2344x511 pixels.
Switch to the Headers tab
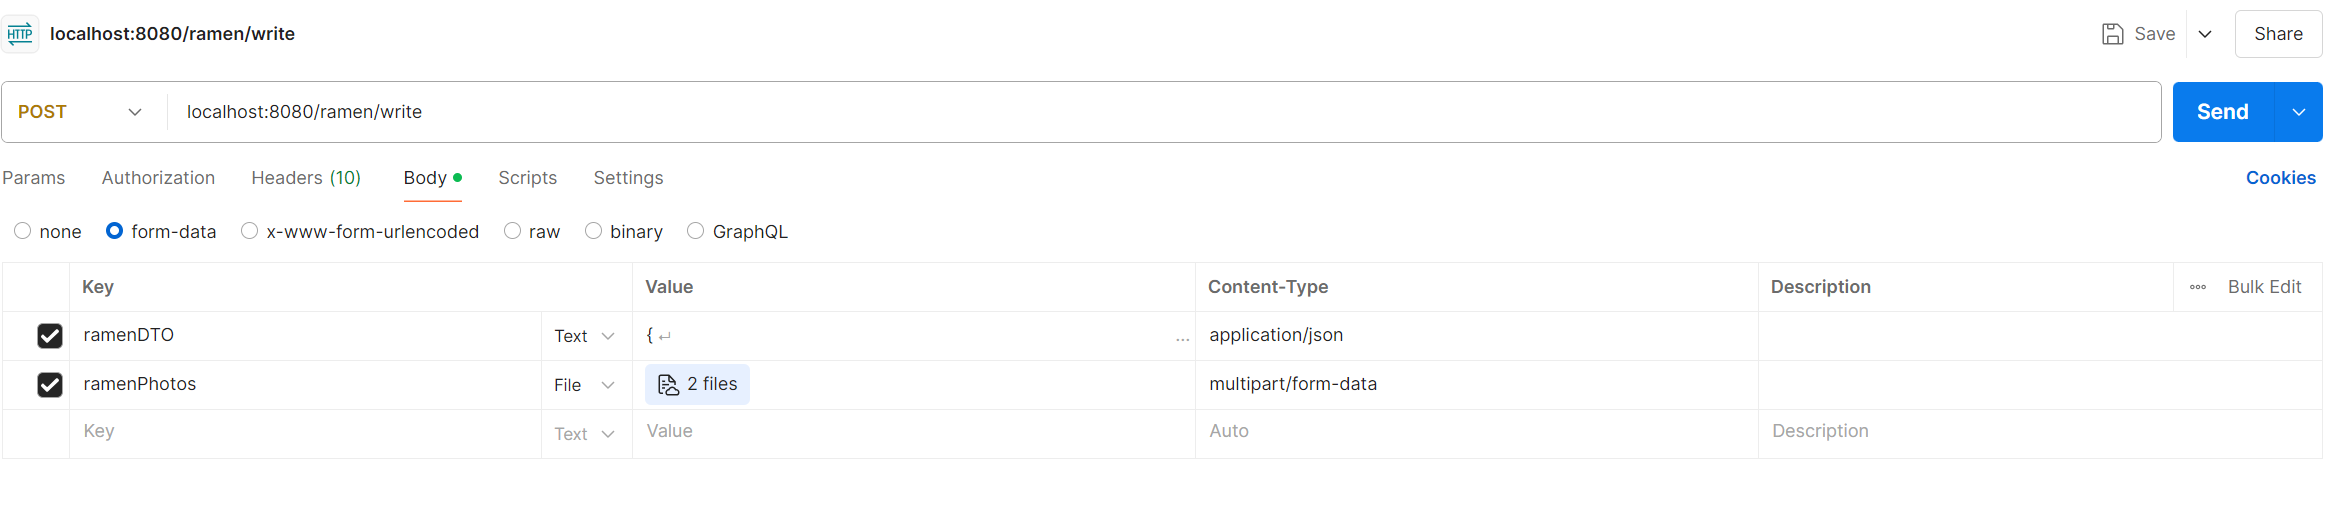coord(306,178)
